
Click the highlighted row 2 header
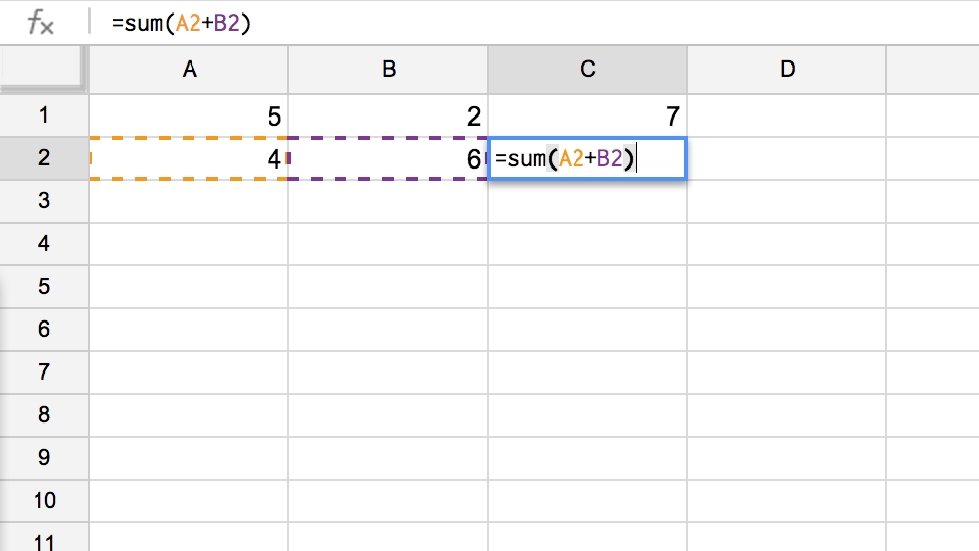click(x=43, y=158)
